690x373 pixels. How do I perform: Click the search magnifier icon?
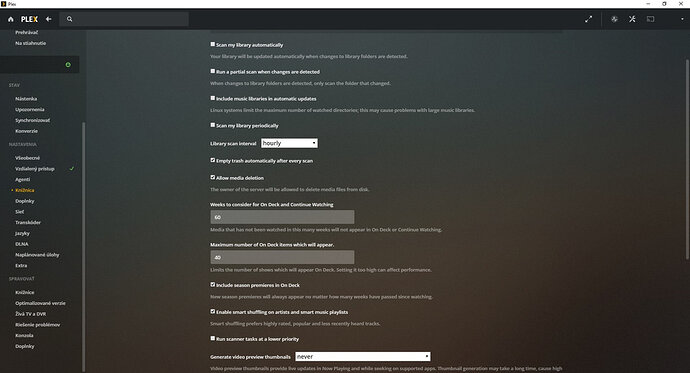tap(70, 19)
